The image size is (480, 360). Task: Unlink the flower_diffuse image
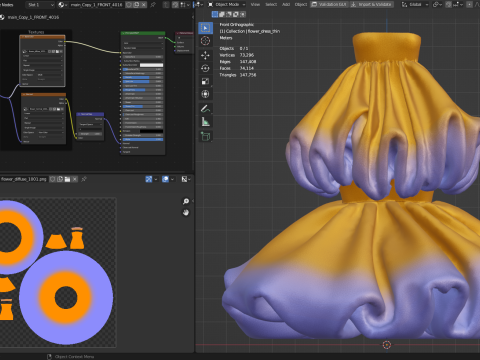click(x=75, y=179)
